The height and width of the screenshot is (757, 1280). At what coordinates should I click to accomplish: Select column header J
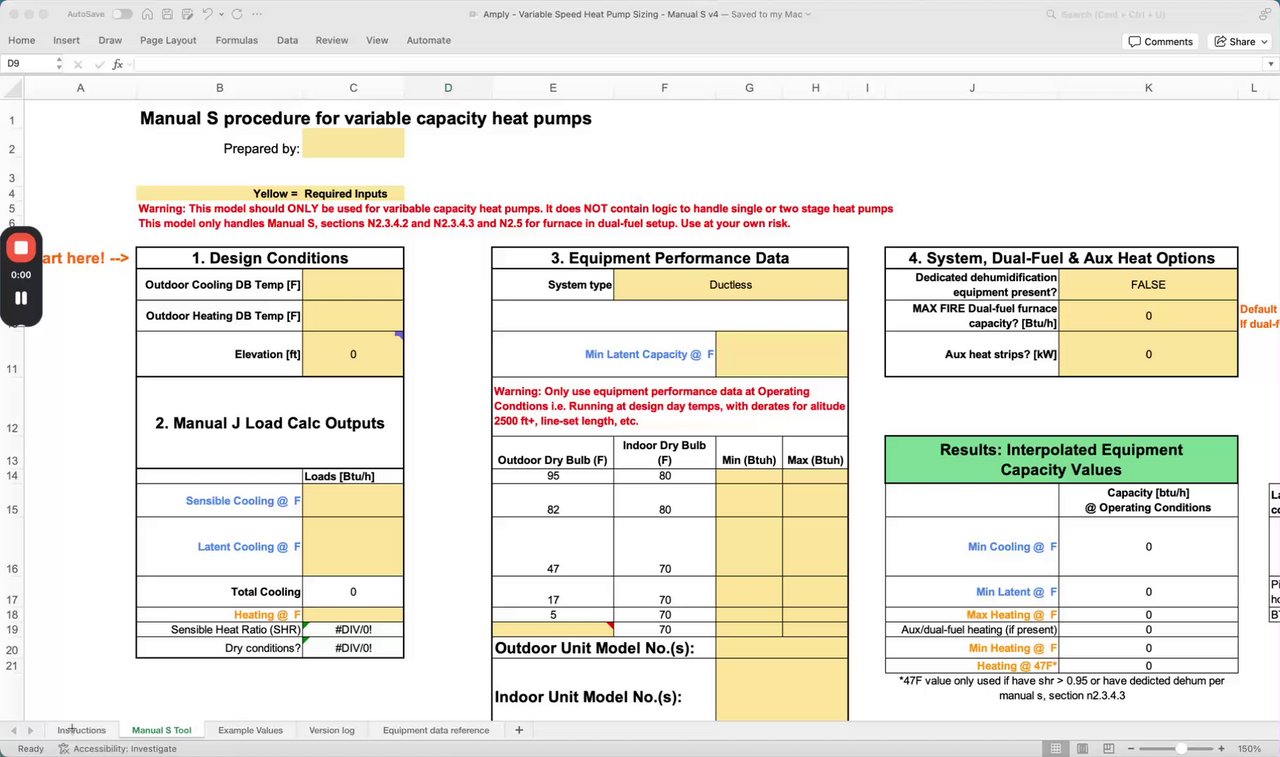coord(972,88)
